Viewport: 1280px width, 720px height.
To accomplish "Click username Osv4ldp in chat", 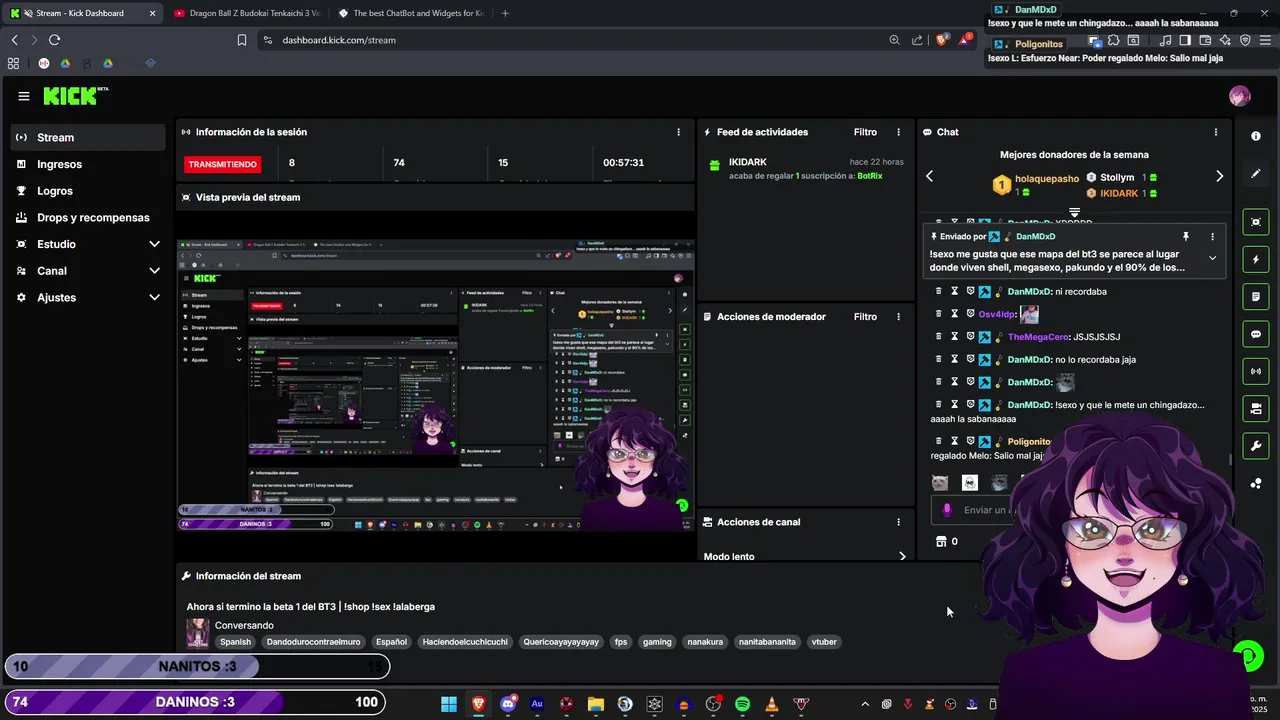I will click(997, 314).
